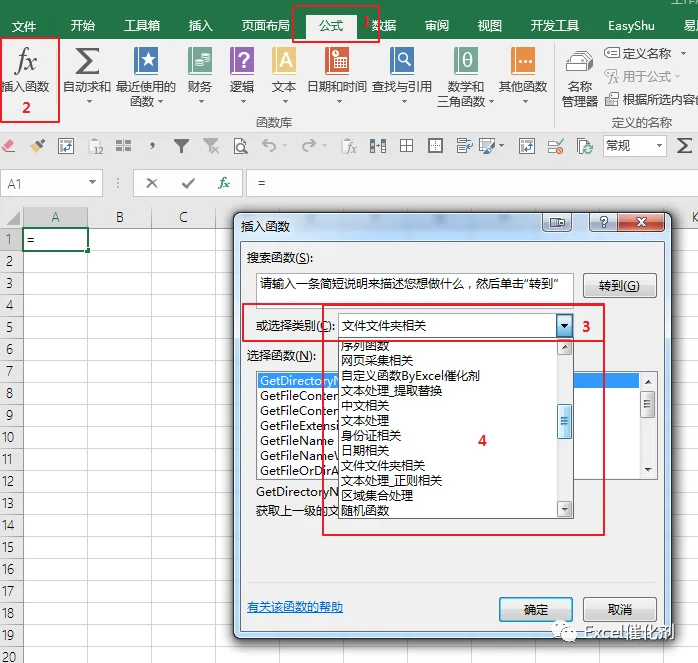Click the clear filter funnel icon

click(x=211, y=146)
